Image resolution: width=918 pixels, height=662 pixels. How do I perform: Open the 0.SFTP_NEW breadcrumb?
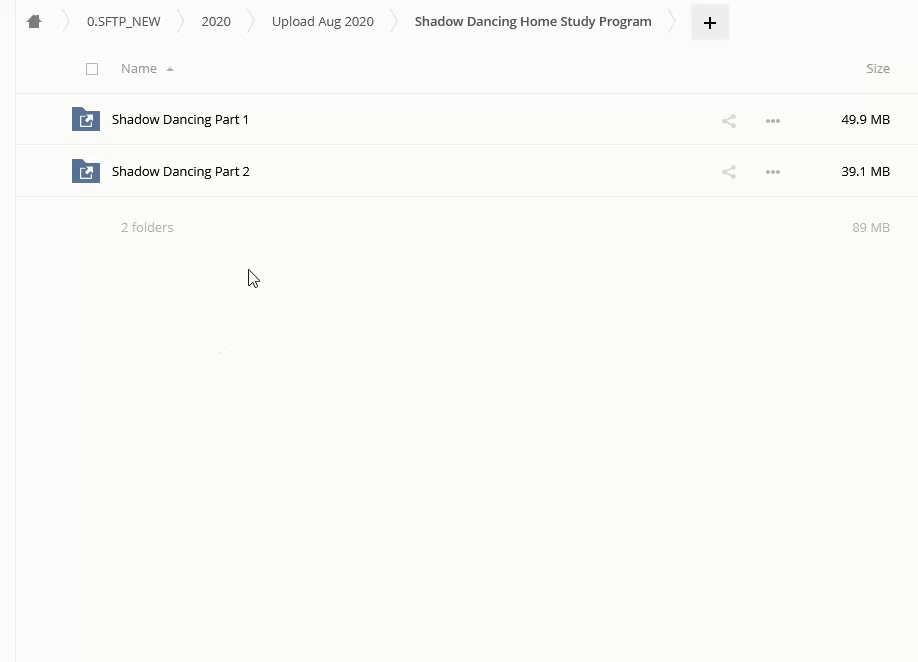click(123, 21)
